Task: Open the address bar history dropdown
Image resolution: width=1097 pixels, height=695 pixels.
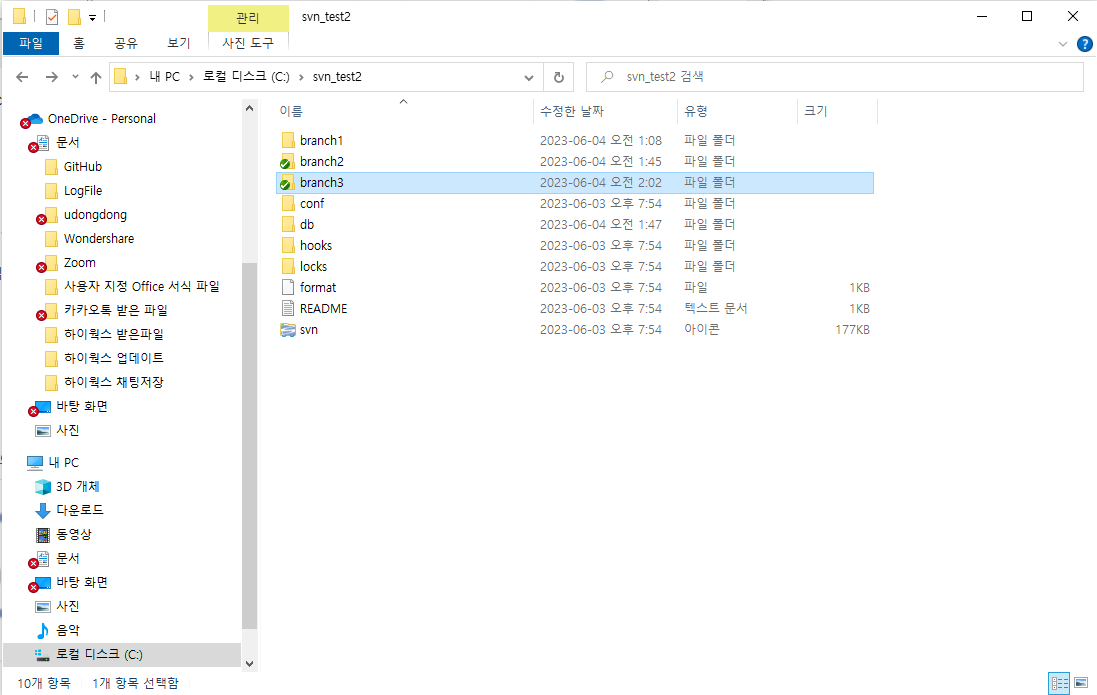Action: click(x=529, y=77)
